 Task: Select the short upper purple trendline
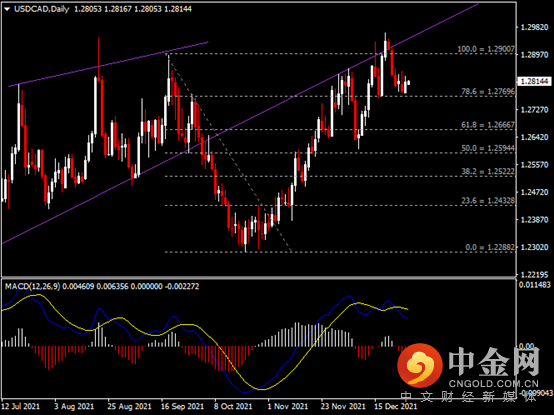[x=108, y=64]
